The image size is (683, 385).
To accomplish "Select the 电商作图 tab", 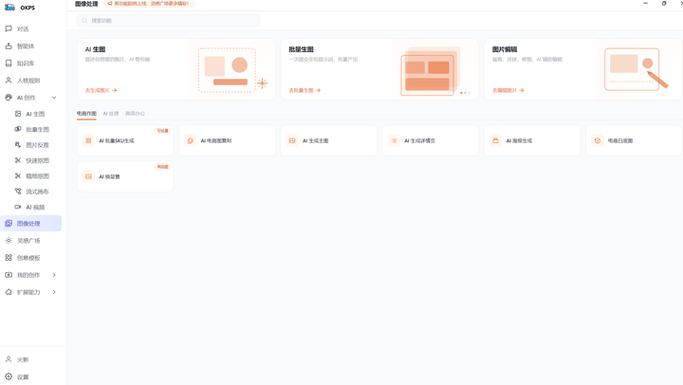I will click(x=86, y=114).
